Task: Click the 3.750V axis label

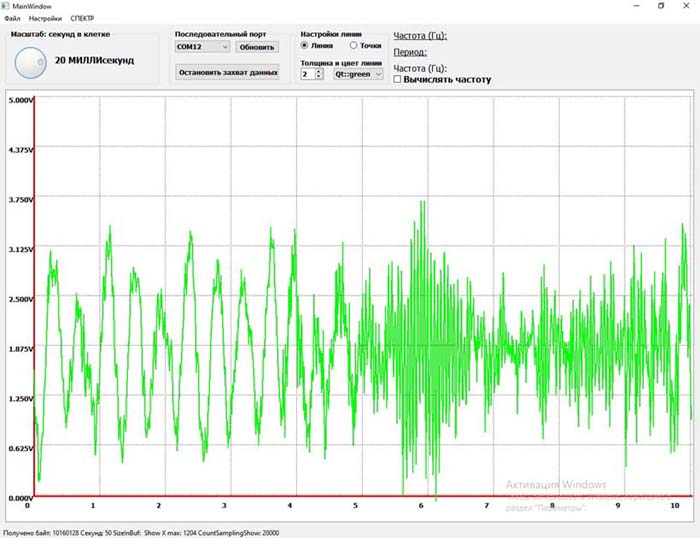Action: 21,200
